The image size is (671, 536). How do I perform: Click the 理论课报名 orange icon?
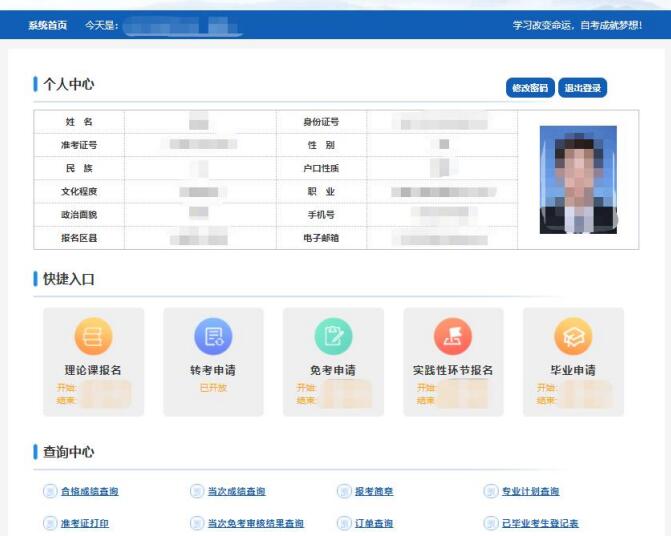(x=93, y=336)
